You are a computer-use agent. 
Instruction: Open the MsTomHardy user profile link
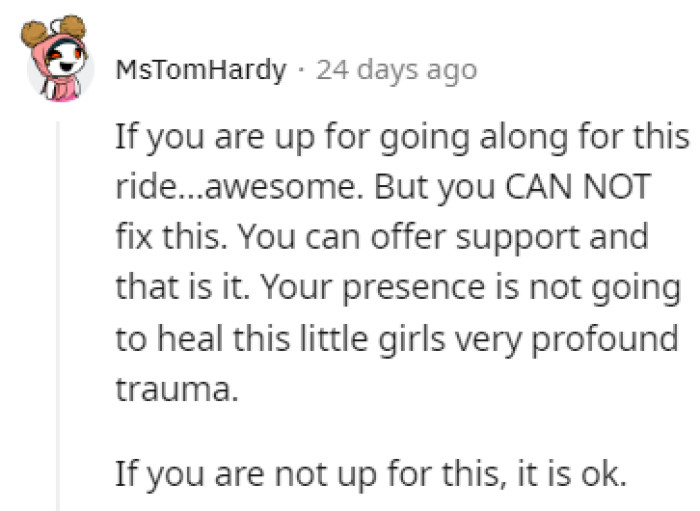(x=201, y=71)
